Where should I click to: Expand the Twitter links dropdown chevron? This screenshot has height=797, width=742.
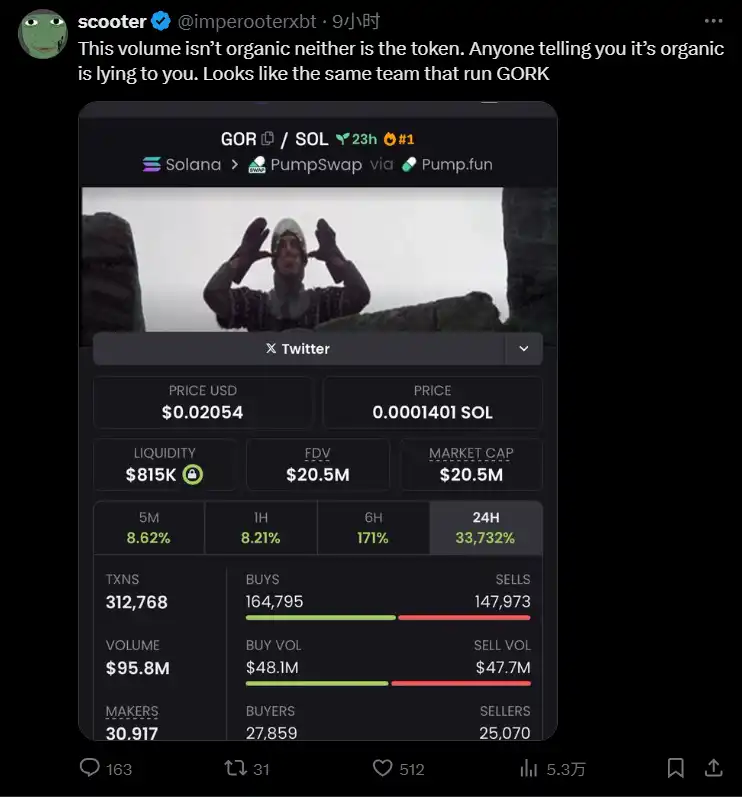pos(524,349)
